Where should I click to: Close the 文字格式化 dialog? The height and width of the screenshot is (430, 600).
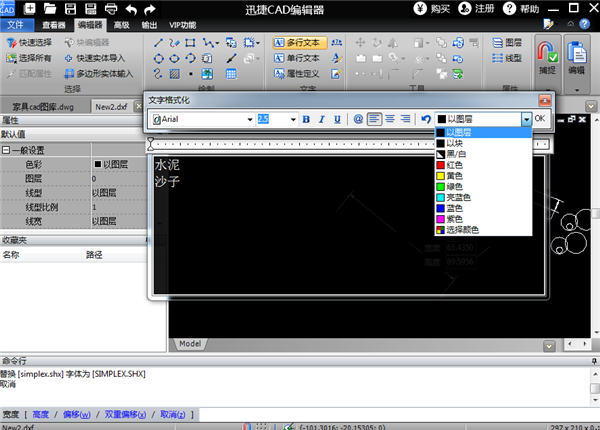[x=545, y=100]
